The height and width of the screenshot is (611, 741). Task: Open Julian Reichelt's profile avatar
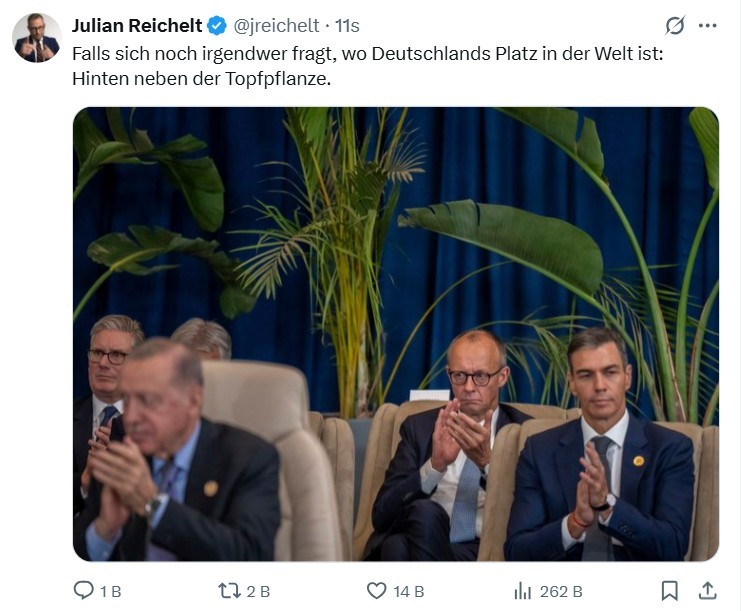37,38
